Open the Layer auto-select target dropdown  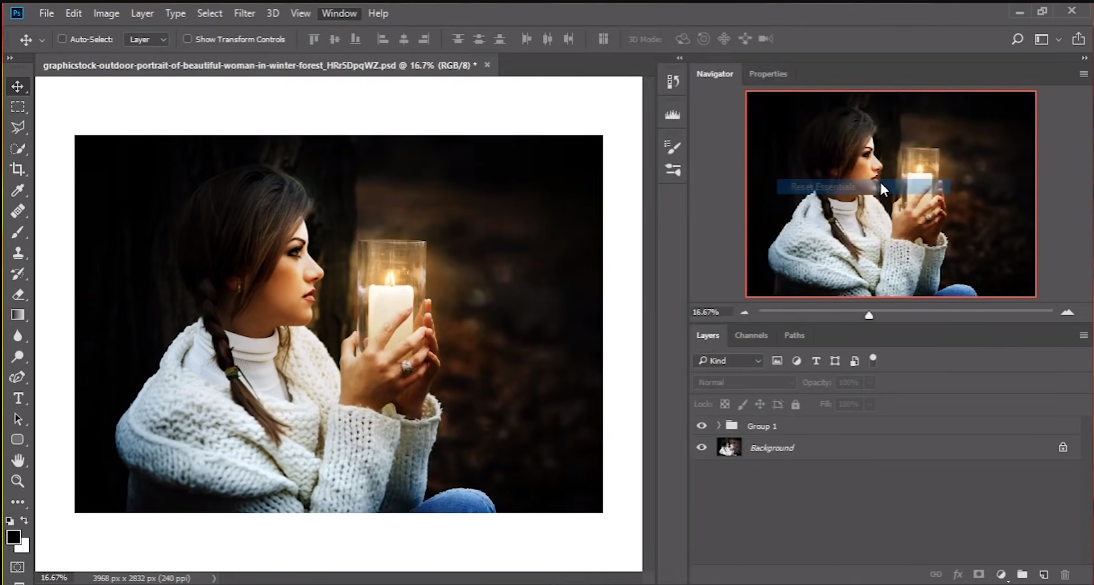click(x=147, y=39)
